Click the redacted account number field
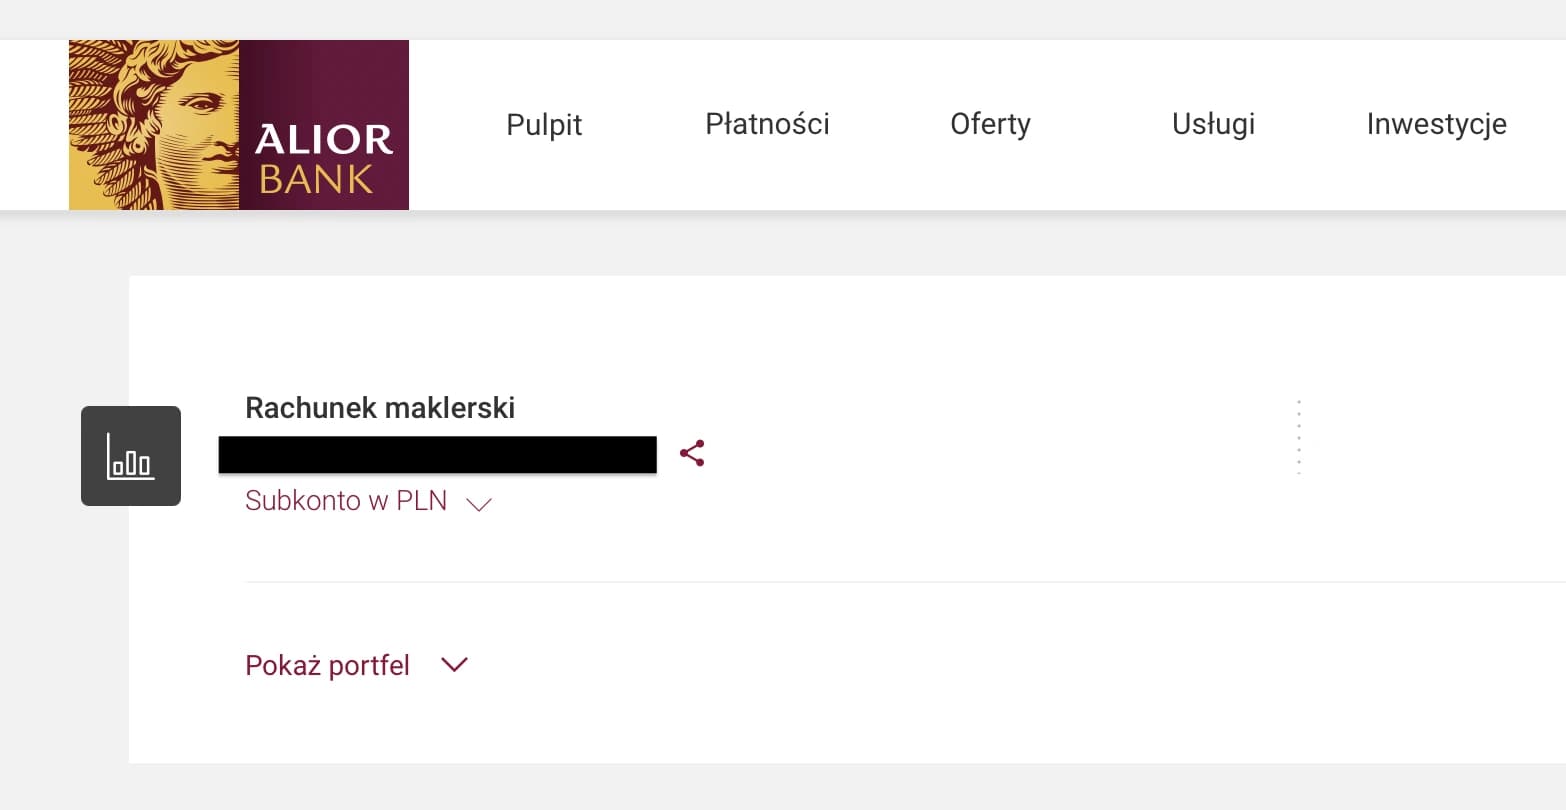This screenshot has height=810, width=1566. click(437, 454)
